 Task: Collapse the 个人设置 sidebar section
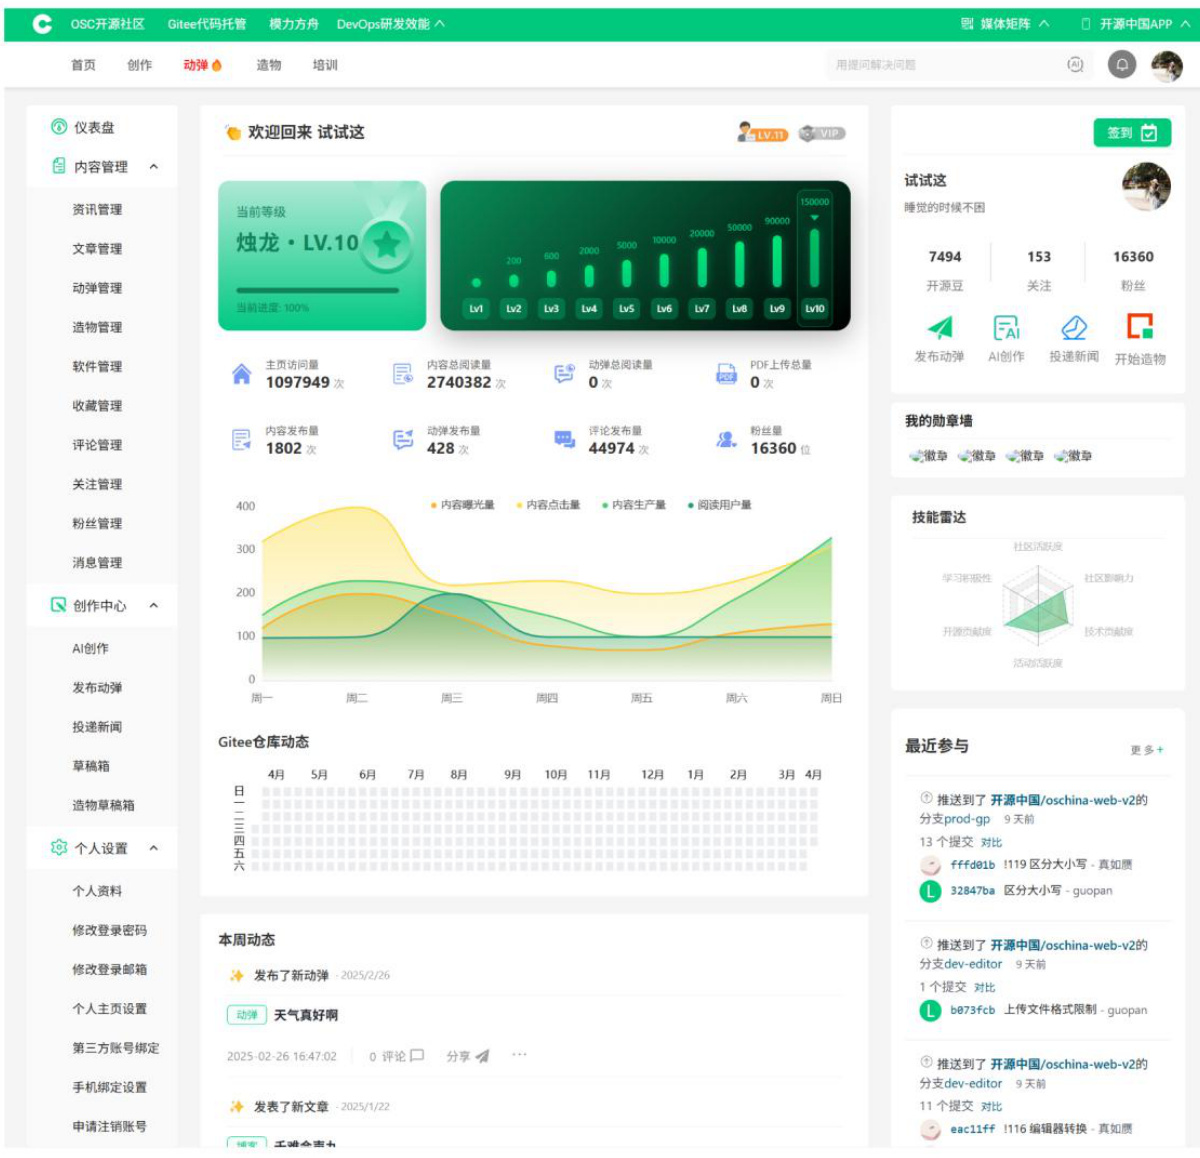(154, 848)
